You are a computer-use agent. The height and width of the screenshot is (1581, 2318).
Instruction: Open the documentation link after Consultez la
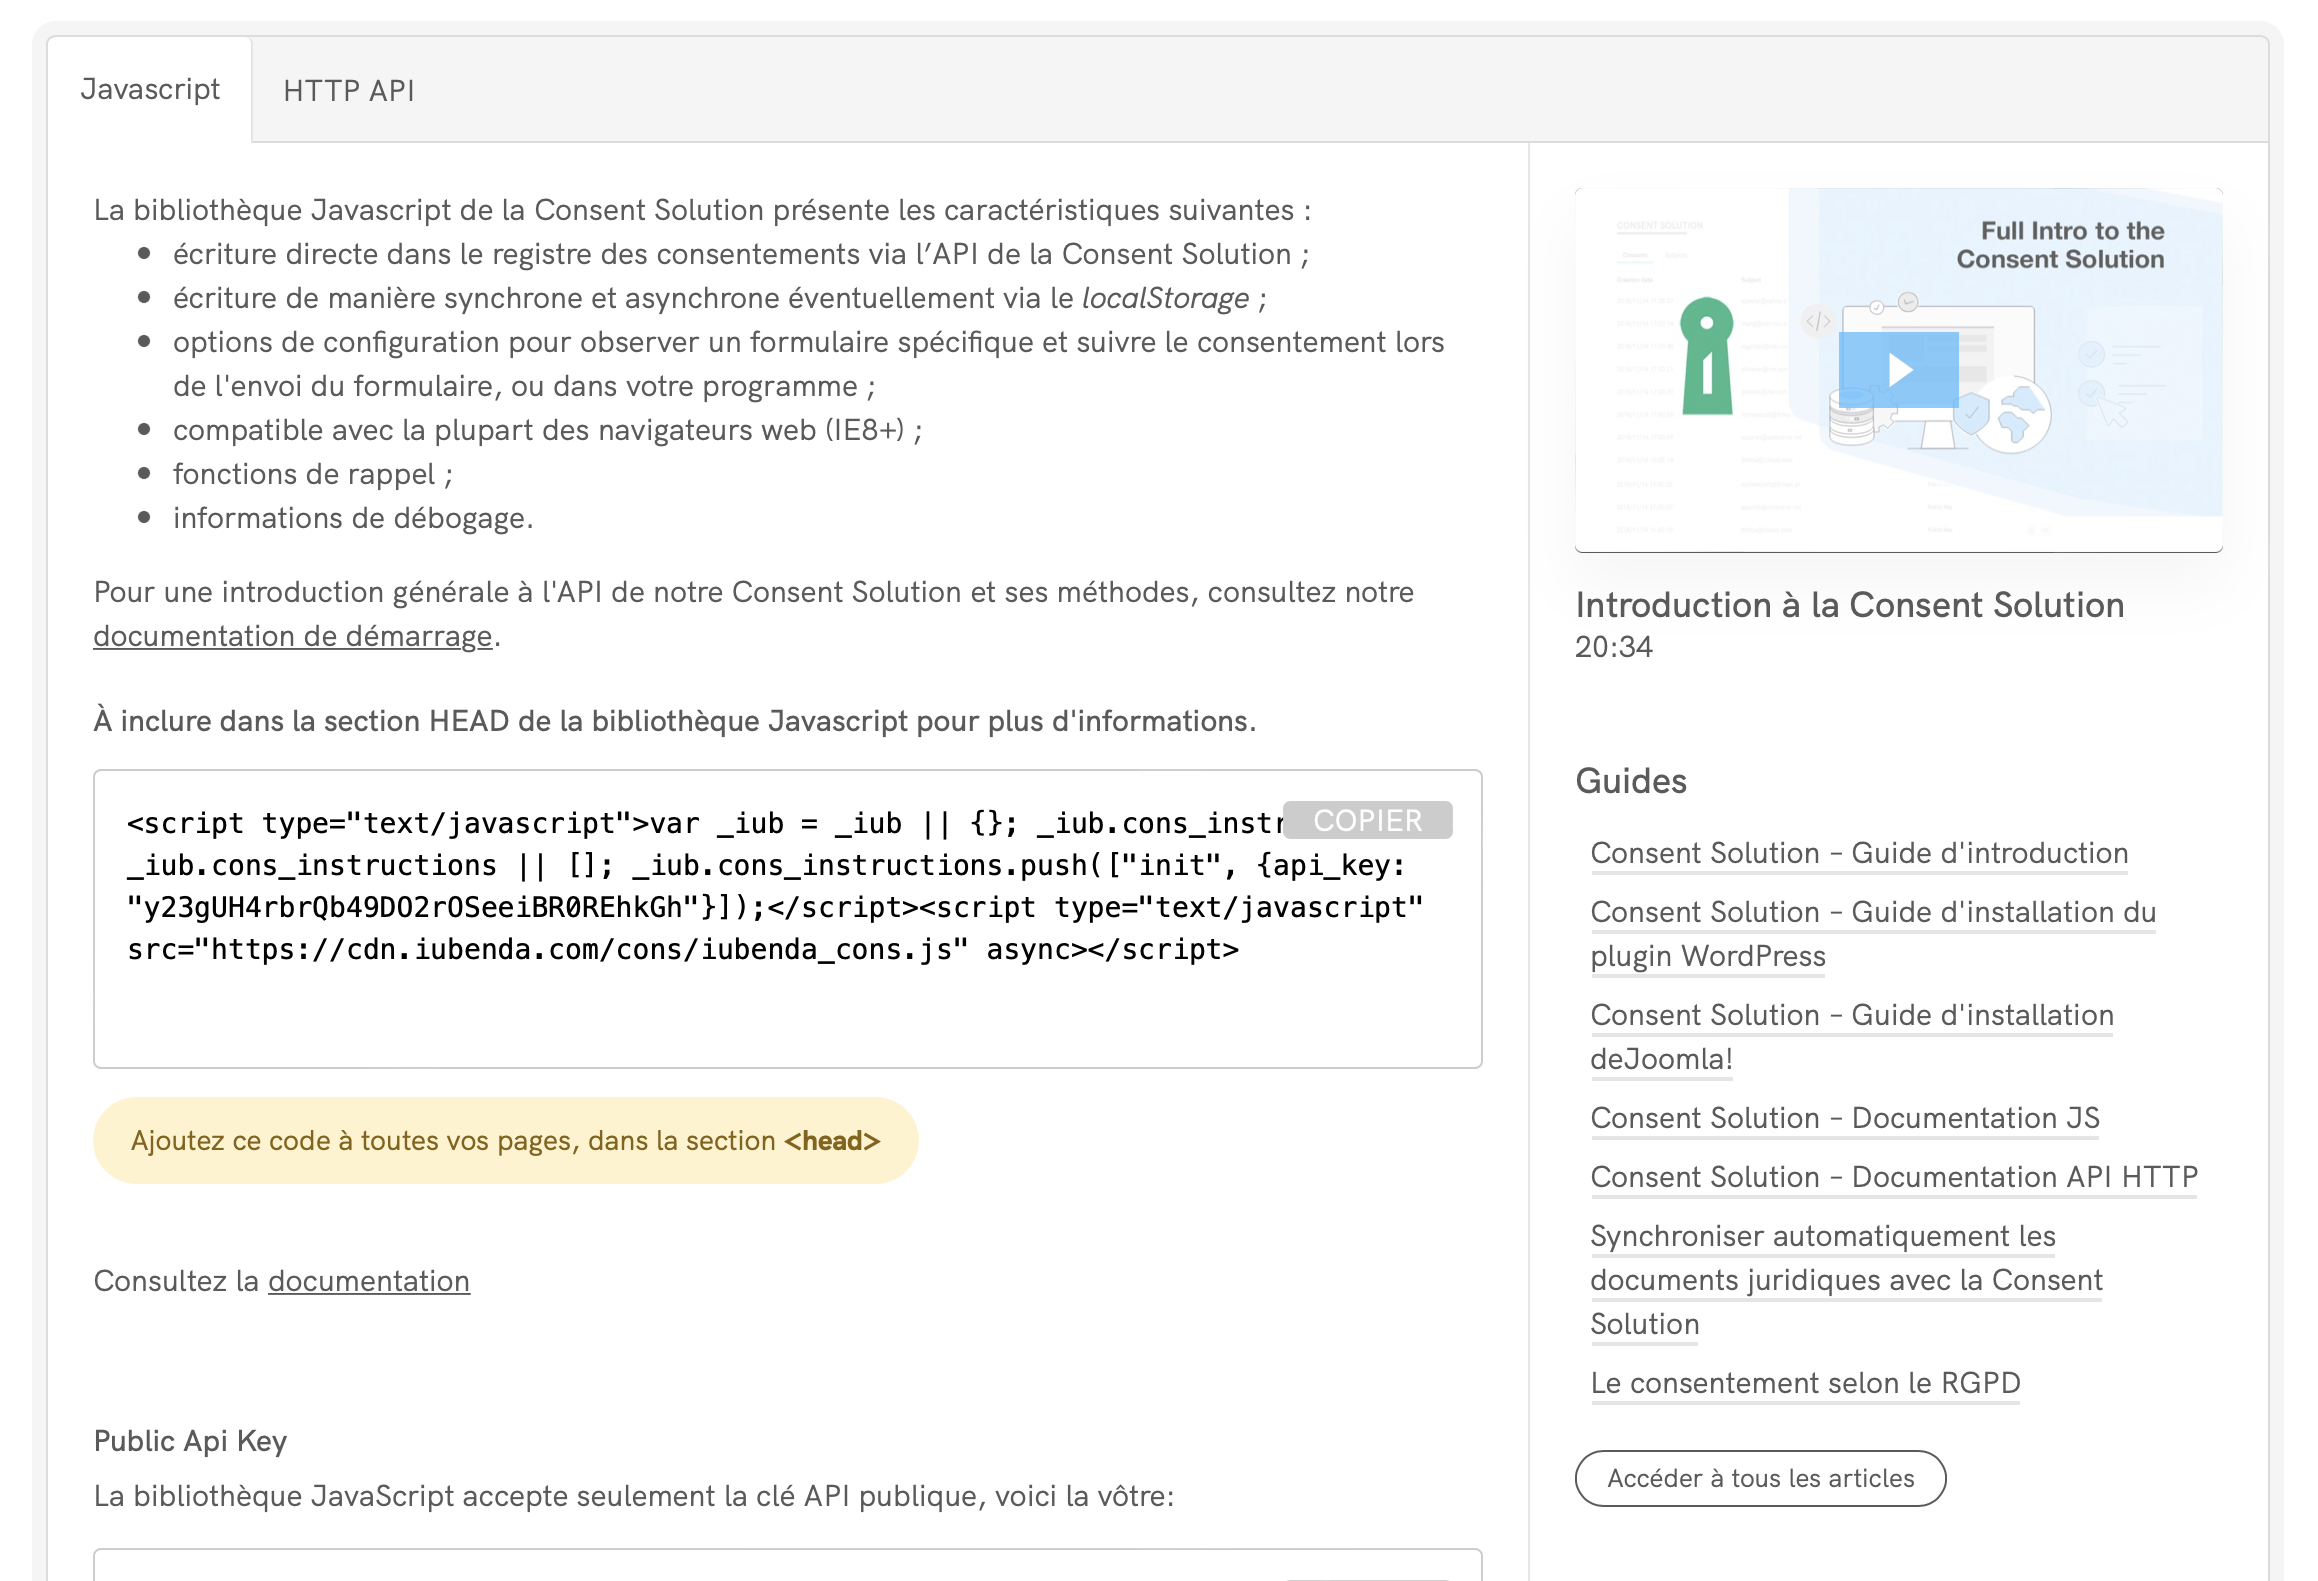[x=368, y=1281]
